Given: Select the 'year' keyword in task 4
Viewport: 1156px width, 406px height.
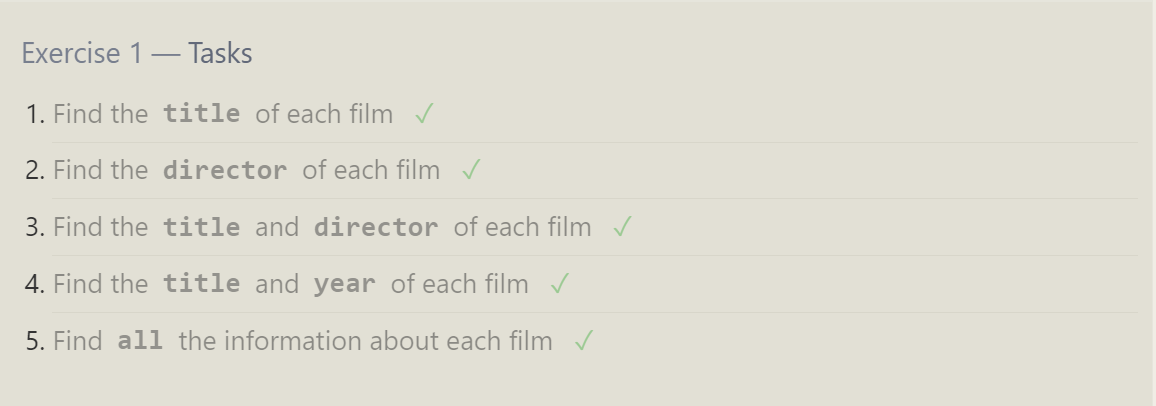Looking at the screenshot, I should click(x=345, y=284).
